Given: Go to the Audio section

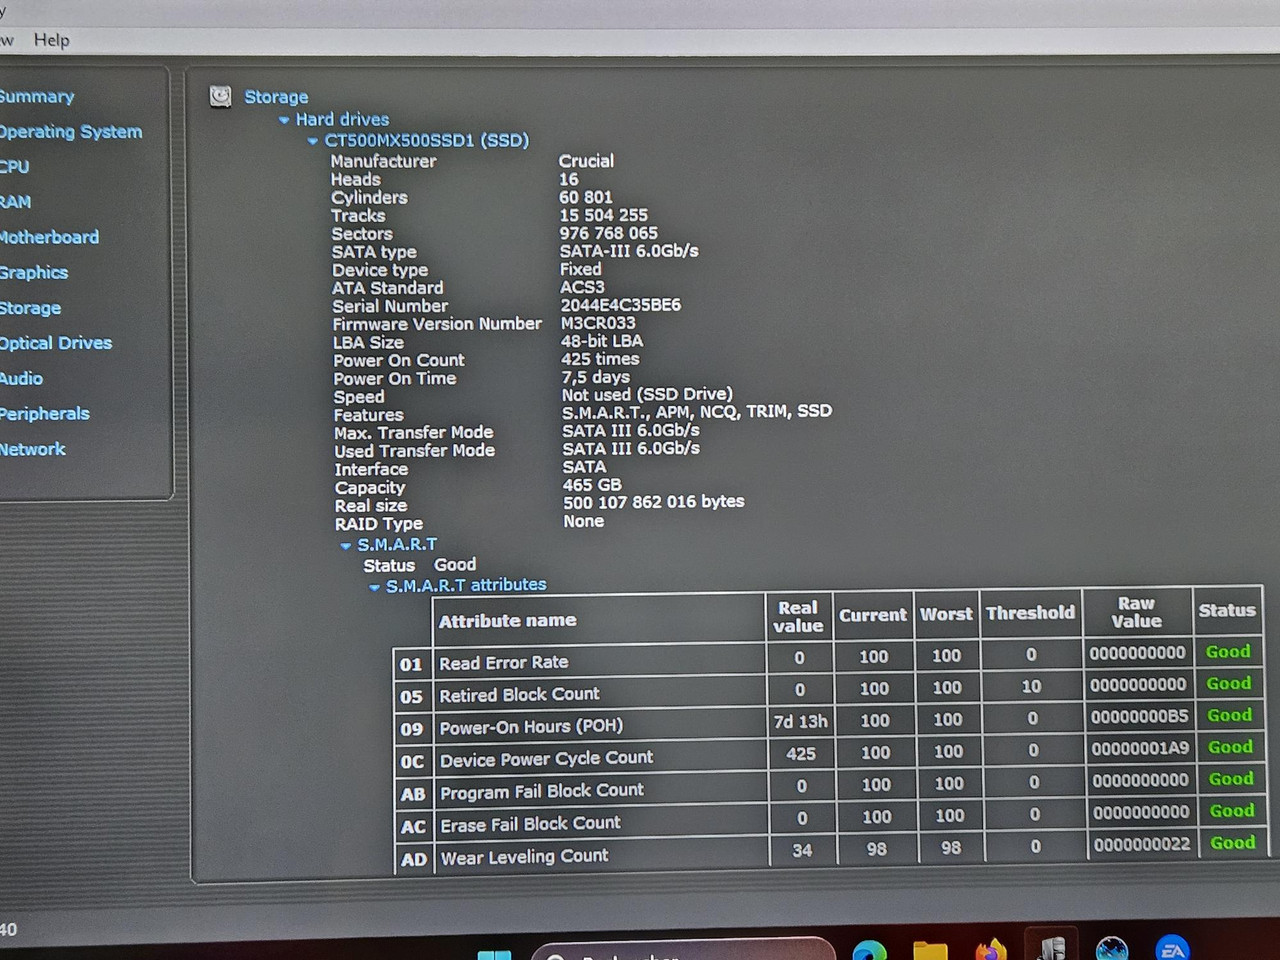Looking at the screenshot, I should click(x=21, y=379).
